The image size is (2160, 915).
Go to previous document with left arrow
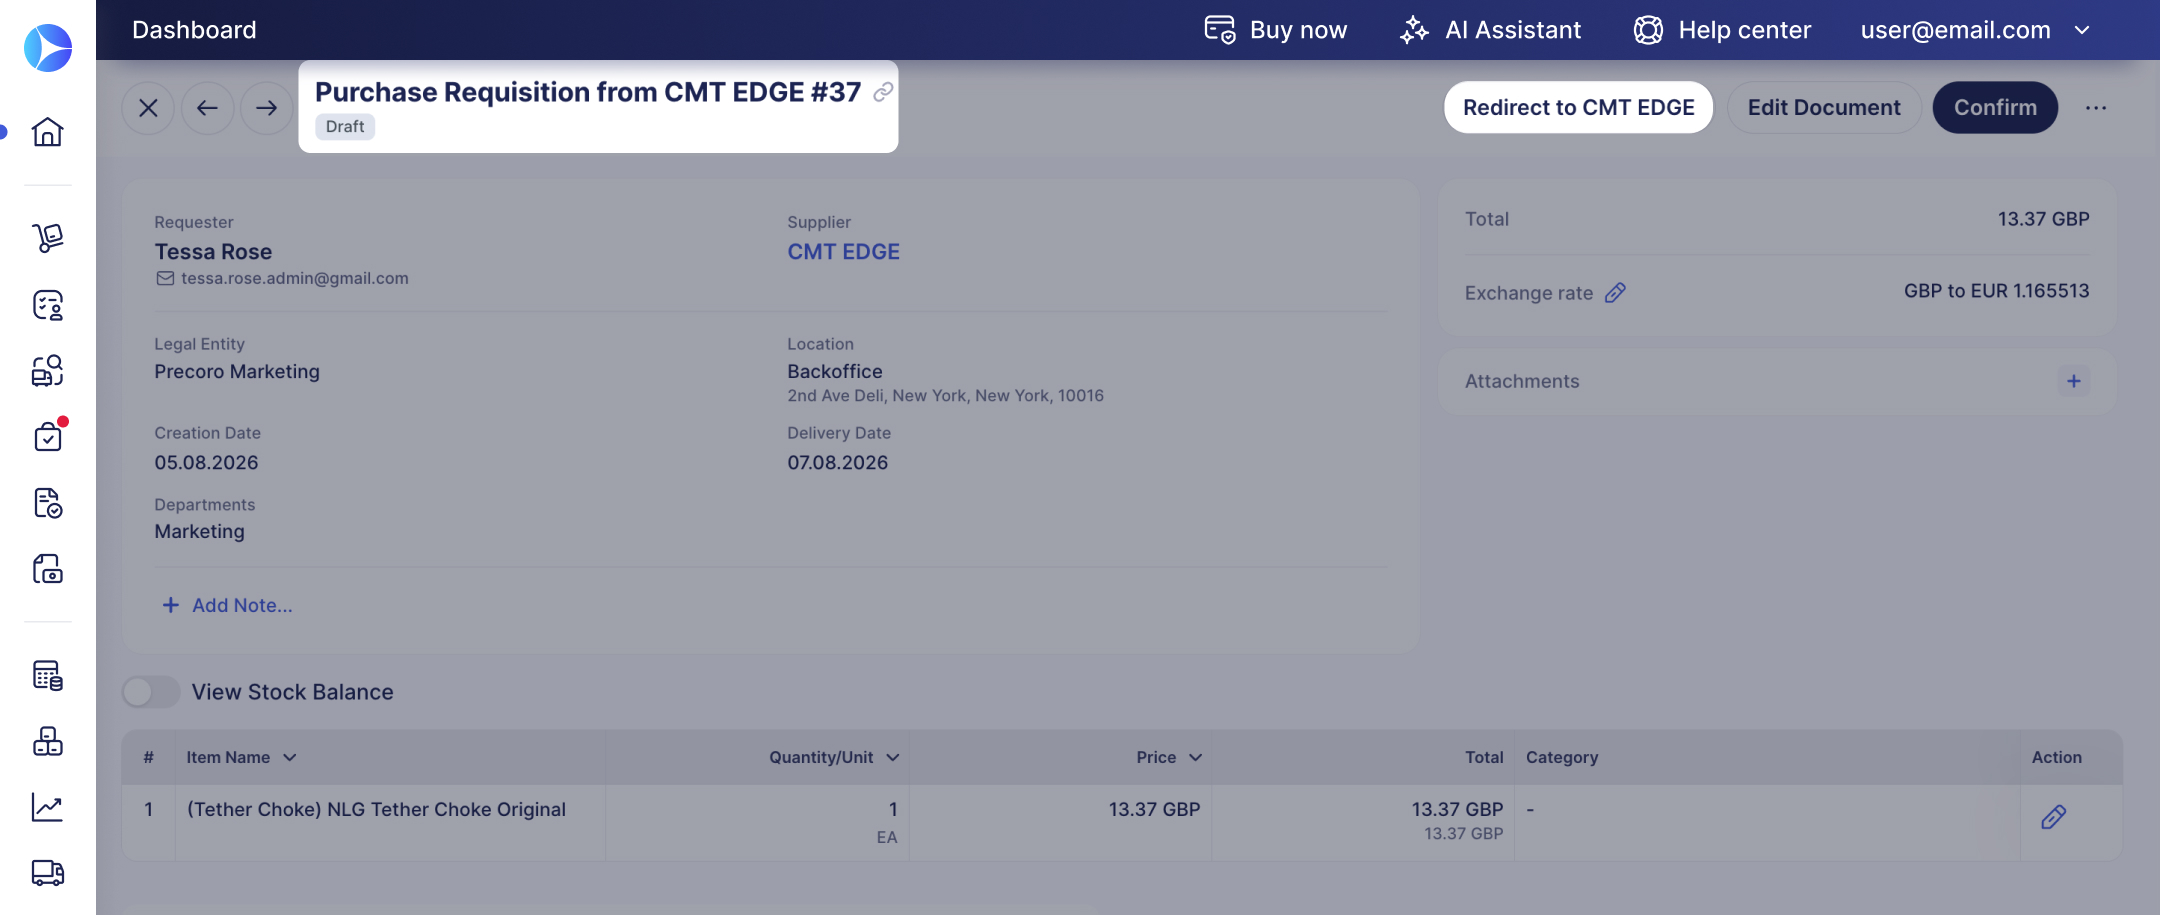coord(207,108)
